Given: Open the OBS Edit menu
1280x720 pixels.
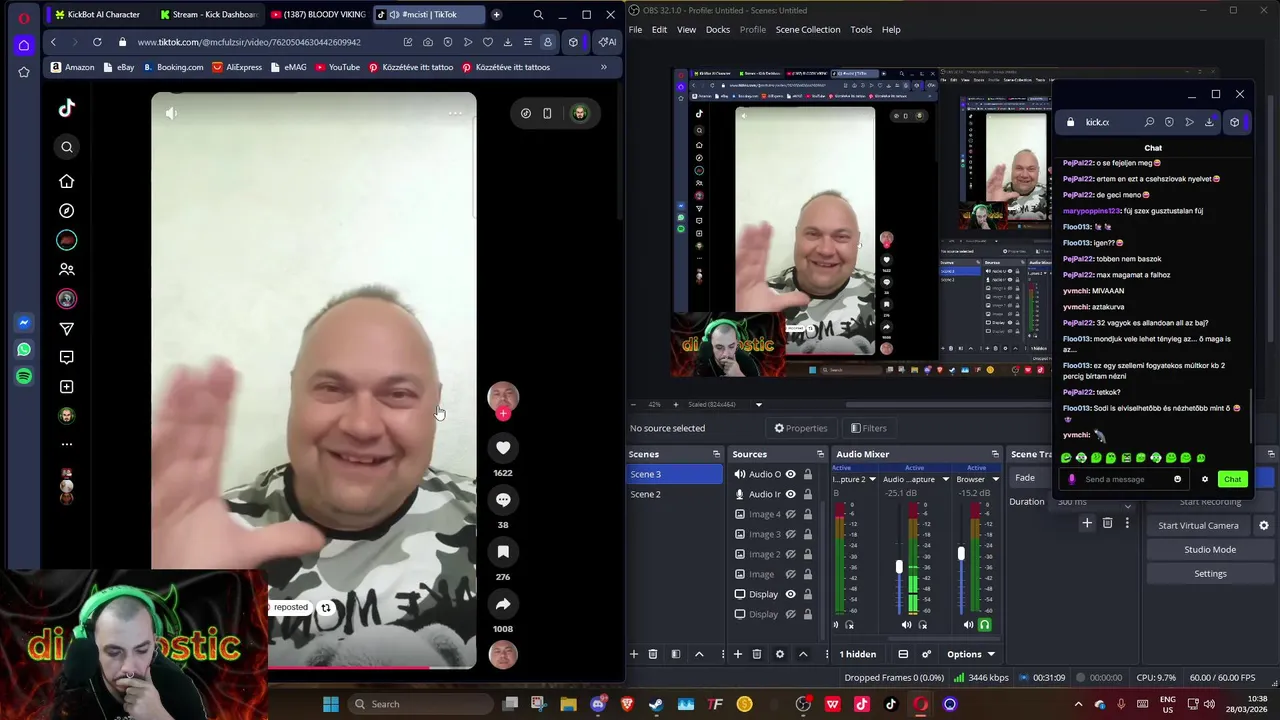Looking at the screenshot, I should point(659,29).
